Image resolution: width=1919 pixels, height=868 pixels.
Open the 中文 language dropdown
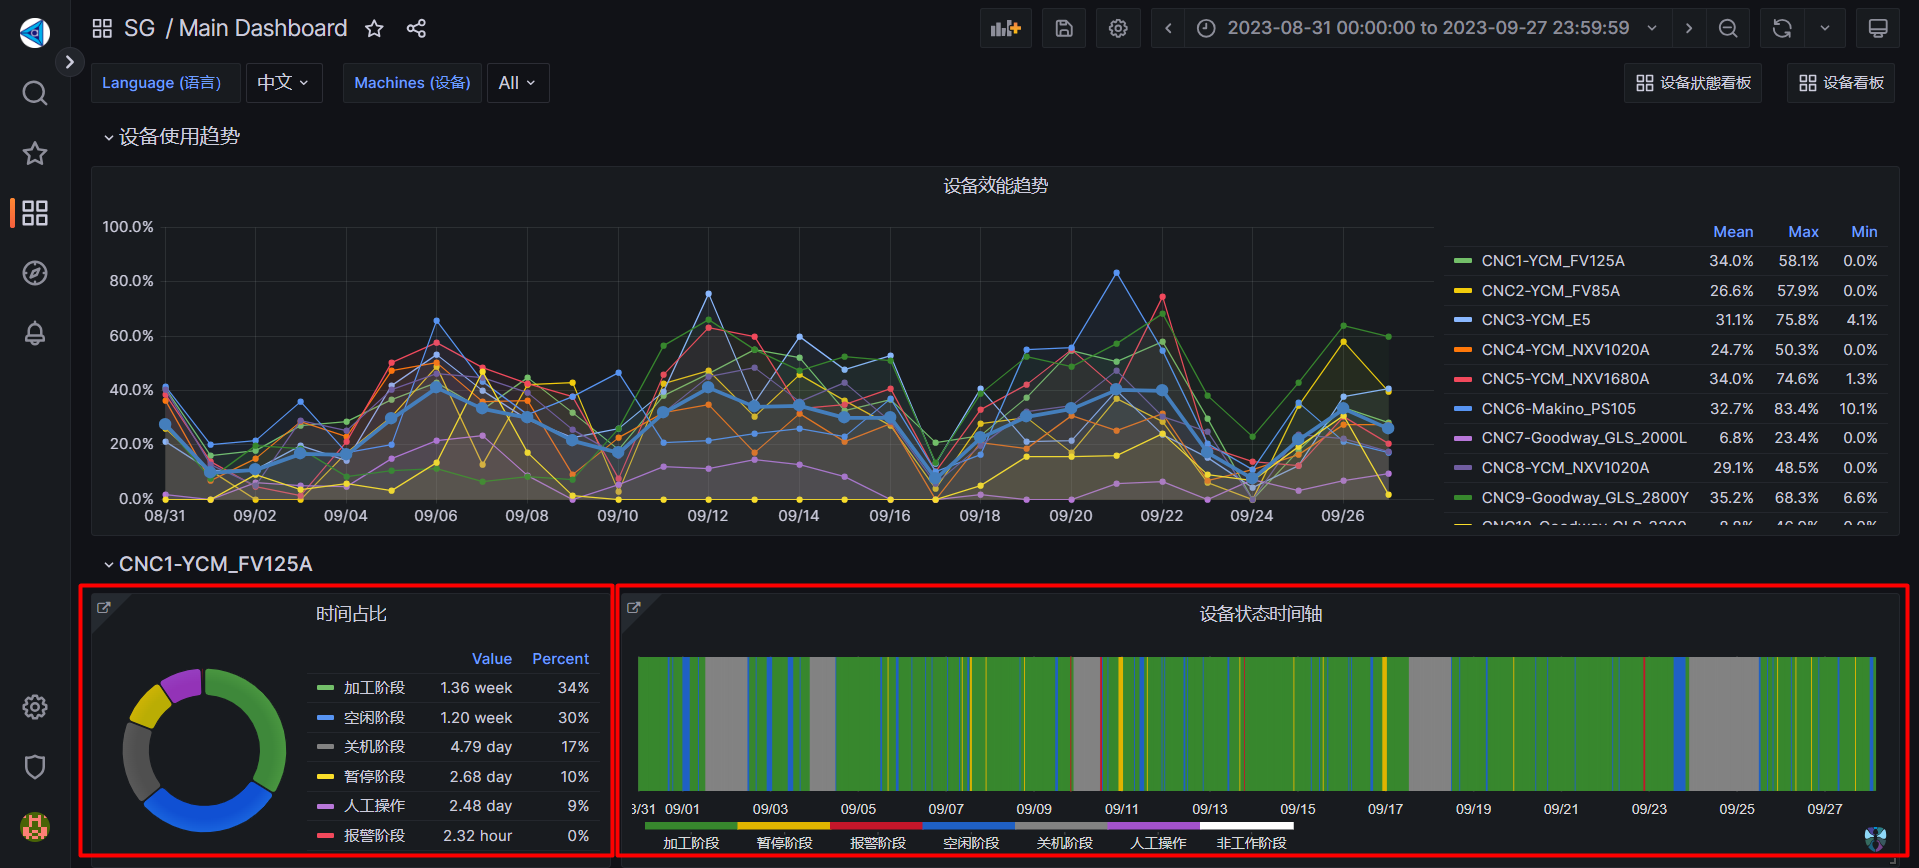tap(284, 83)
